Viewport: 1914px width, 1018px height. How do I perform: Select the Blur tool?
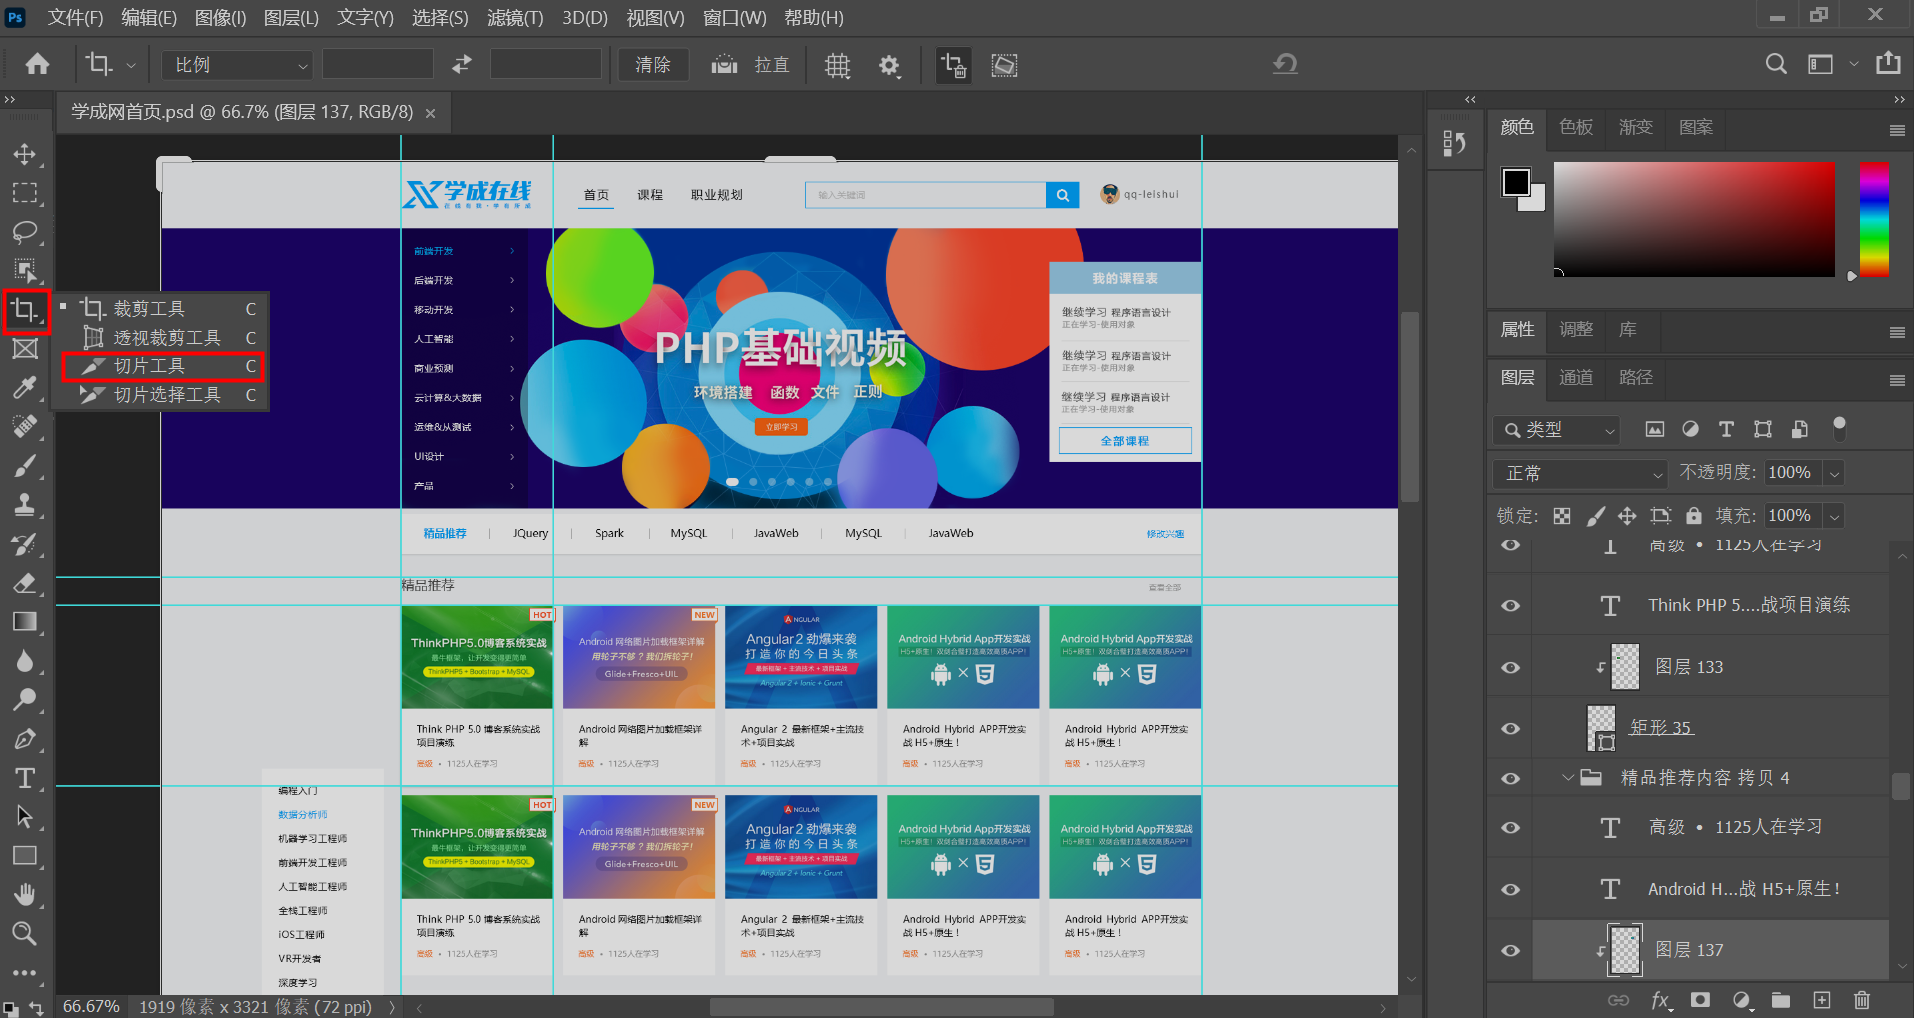[25, 661]
